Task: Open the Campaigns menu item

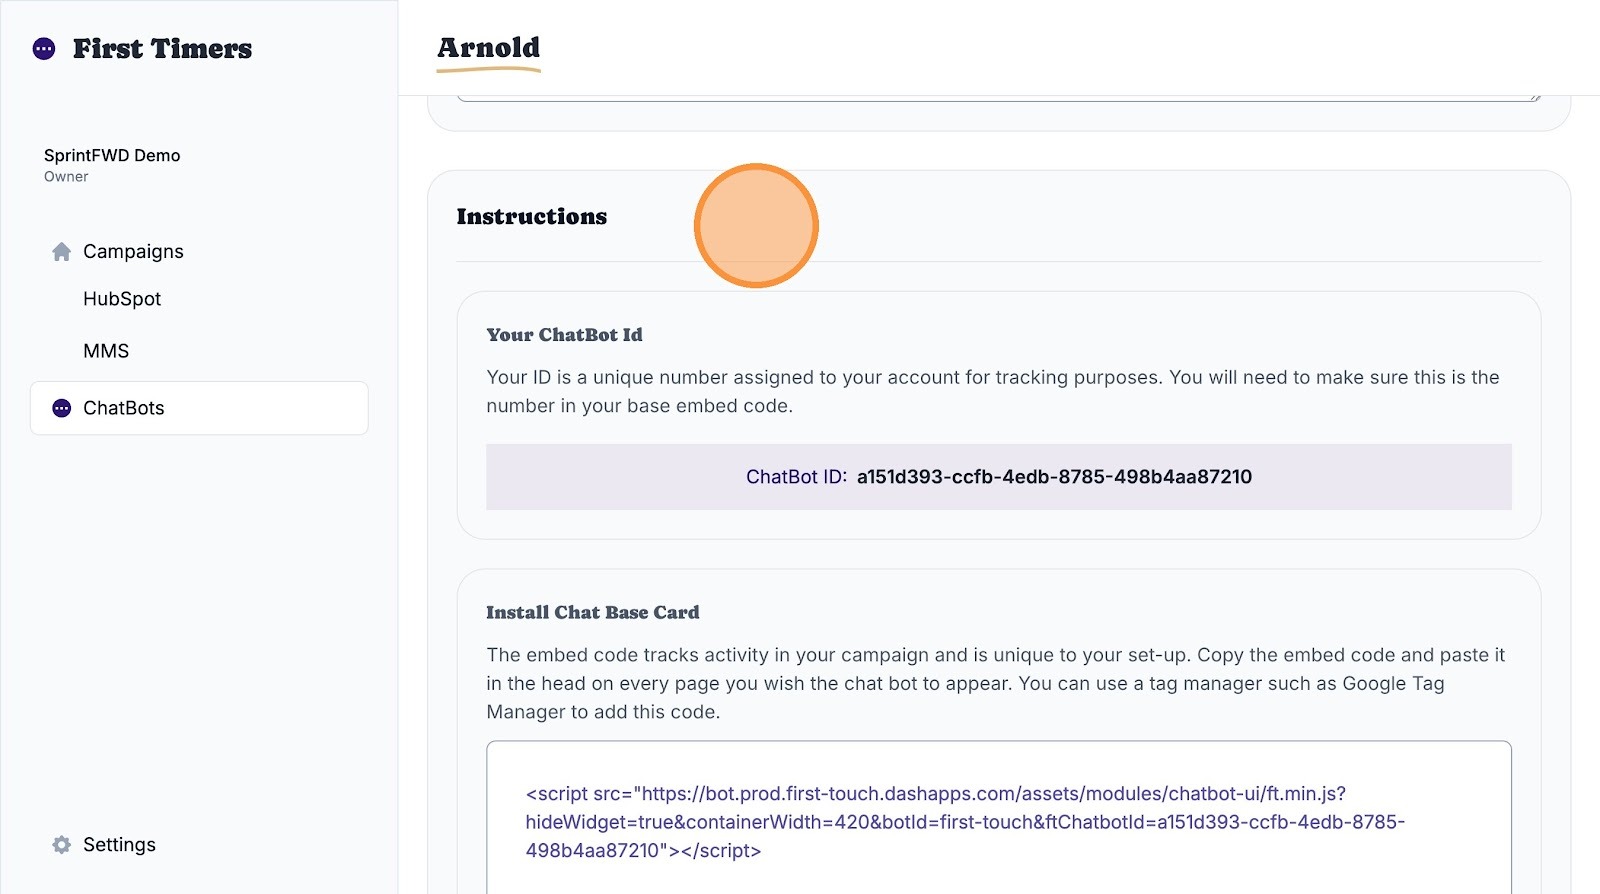Action: pos(133,252)
